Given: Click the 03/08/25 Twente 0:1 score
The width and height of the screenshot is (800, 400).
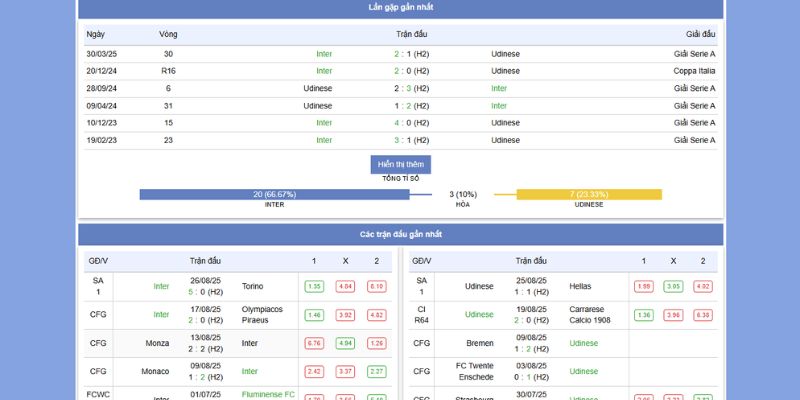Looking at the screenshot, I should point(532,377).
